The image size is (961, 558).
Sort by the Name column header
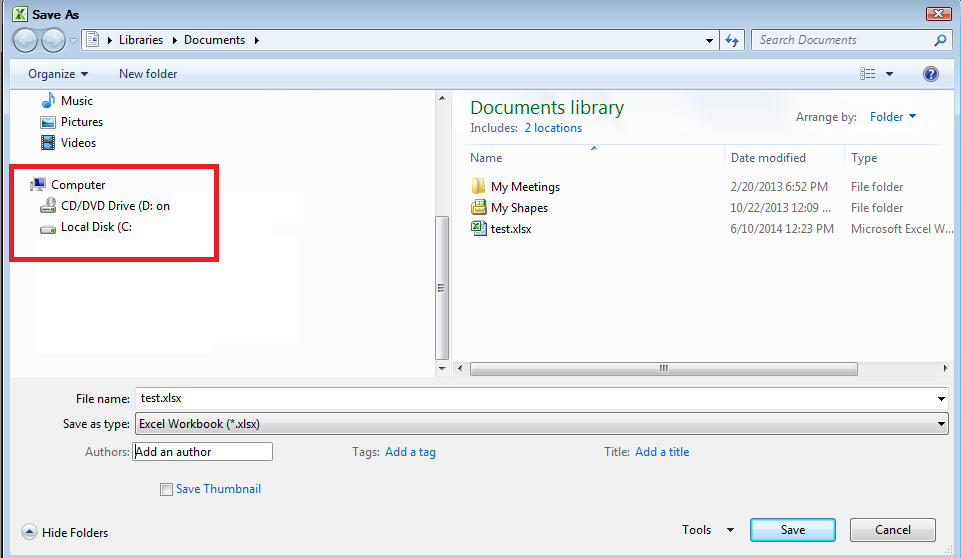click(486, 158)
